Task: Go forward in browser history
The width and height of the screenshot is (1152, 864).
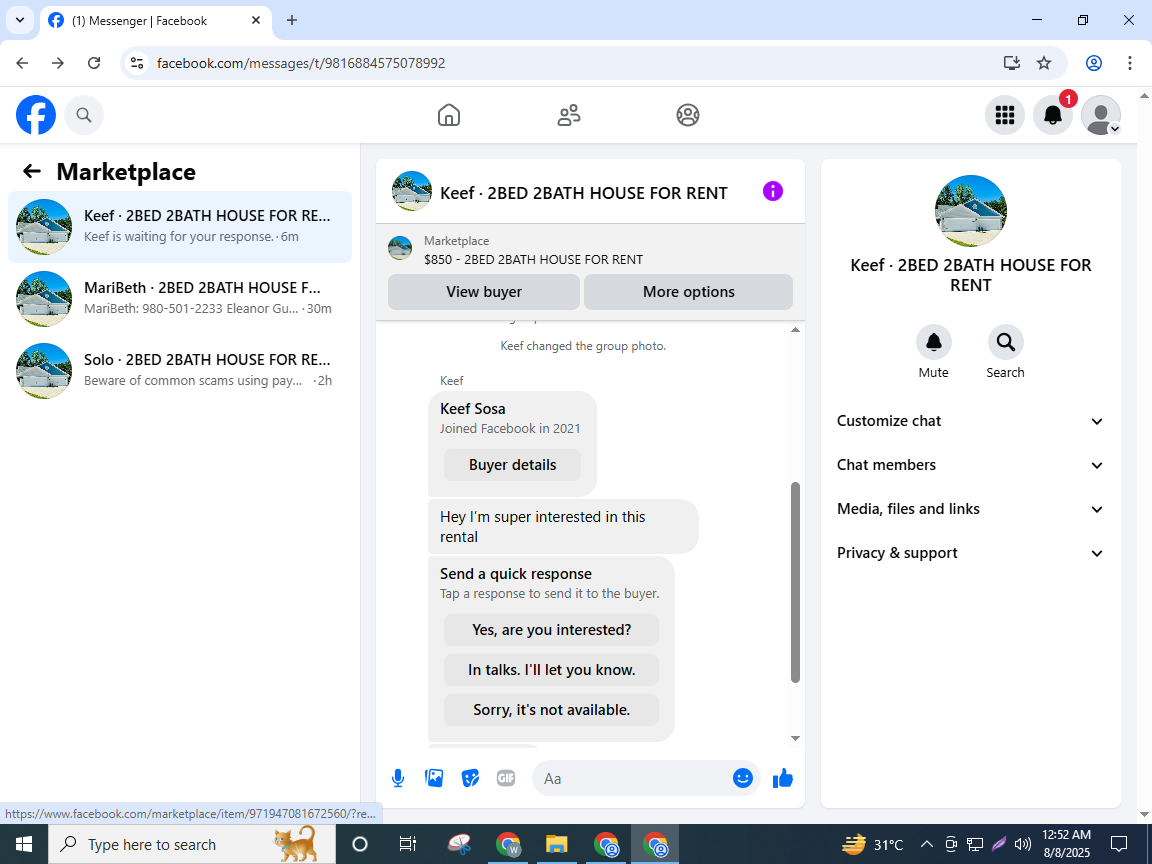Action: 58,63
